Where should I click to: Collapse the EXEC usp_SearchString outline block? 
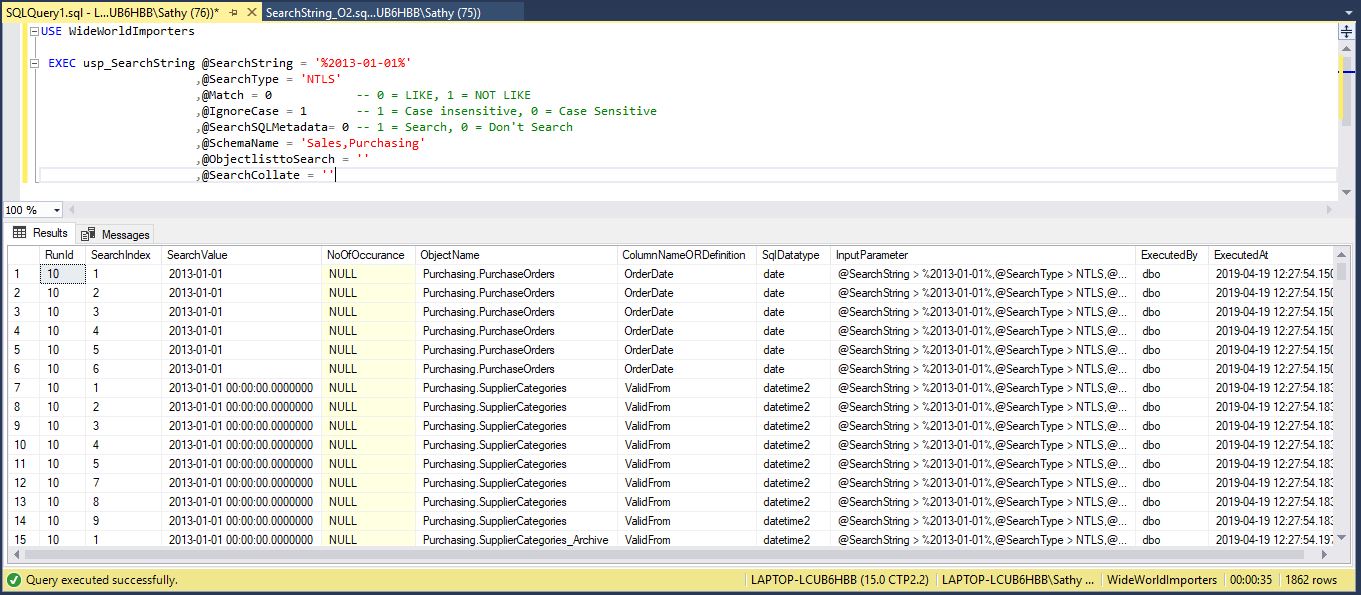click(x=36, y=63)
